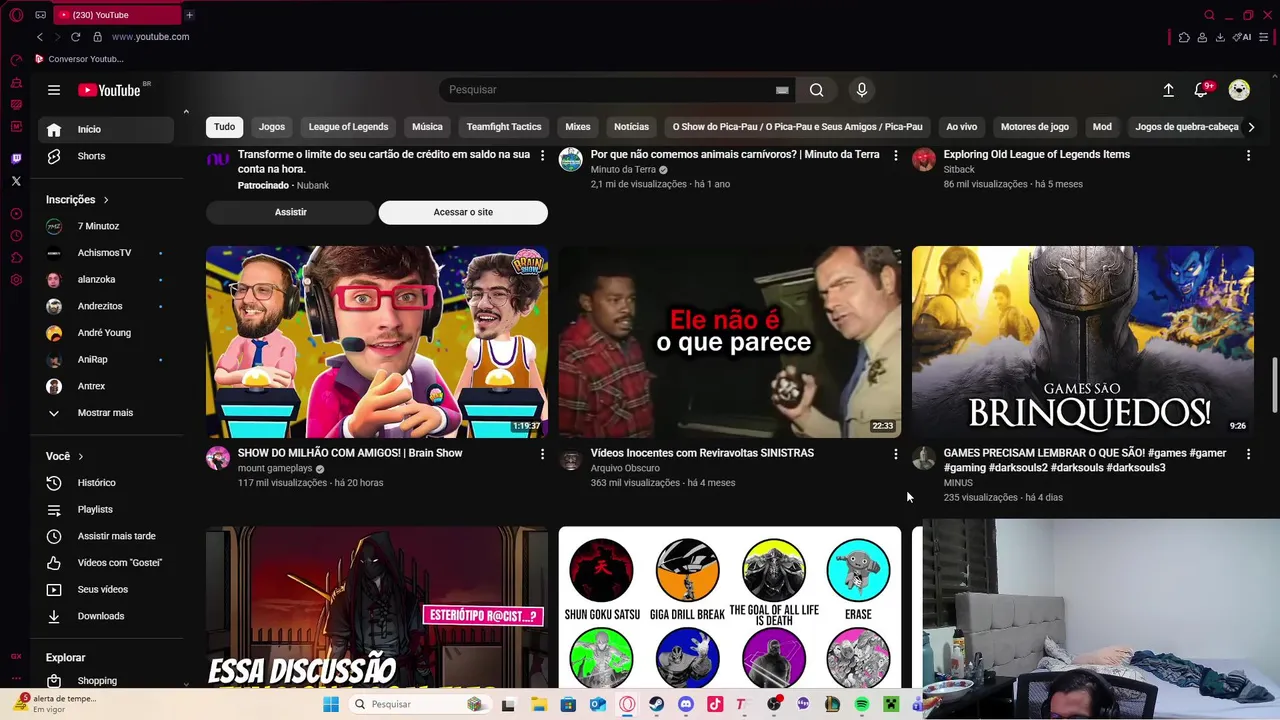This screenshot has width=1280, height=720.
Task: Open options for Nubank sponsored ad
Action: coord(542,155)
